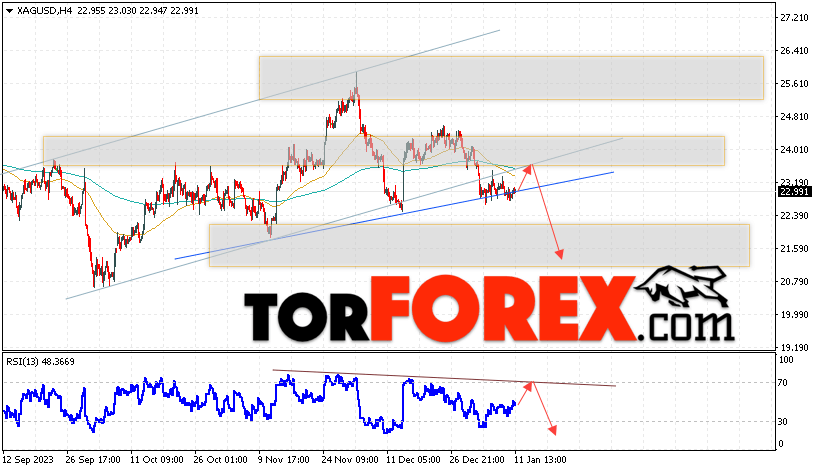
Task: Select the current price label 22.991
Action: coord(794,192)
